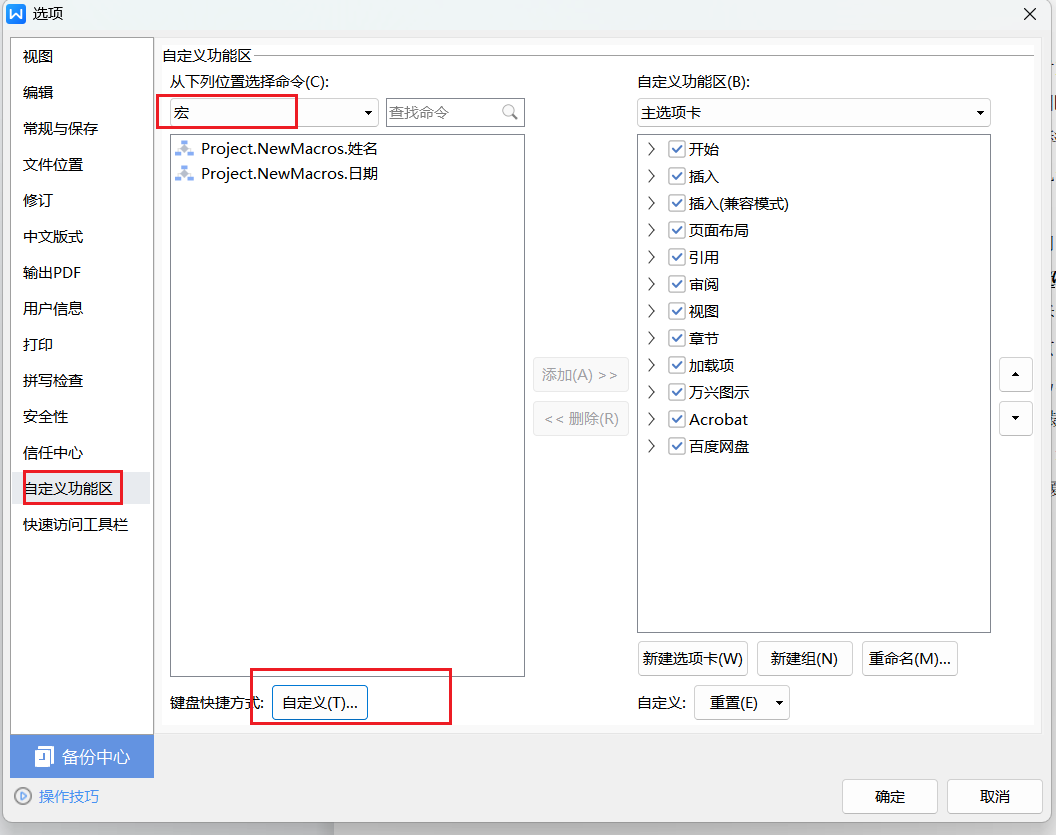This screenshot has height=835, width=1056.
Task: Expand the 插入 tree node
Action: (651, 176)
